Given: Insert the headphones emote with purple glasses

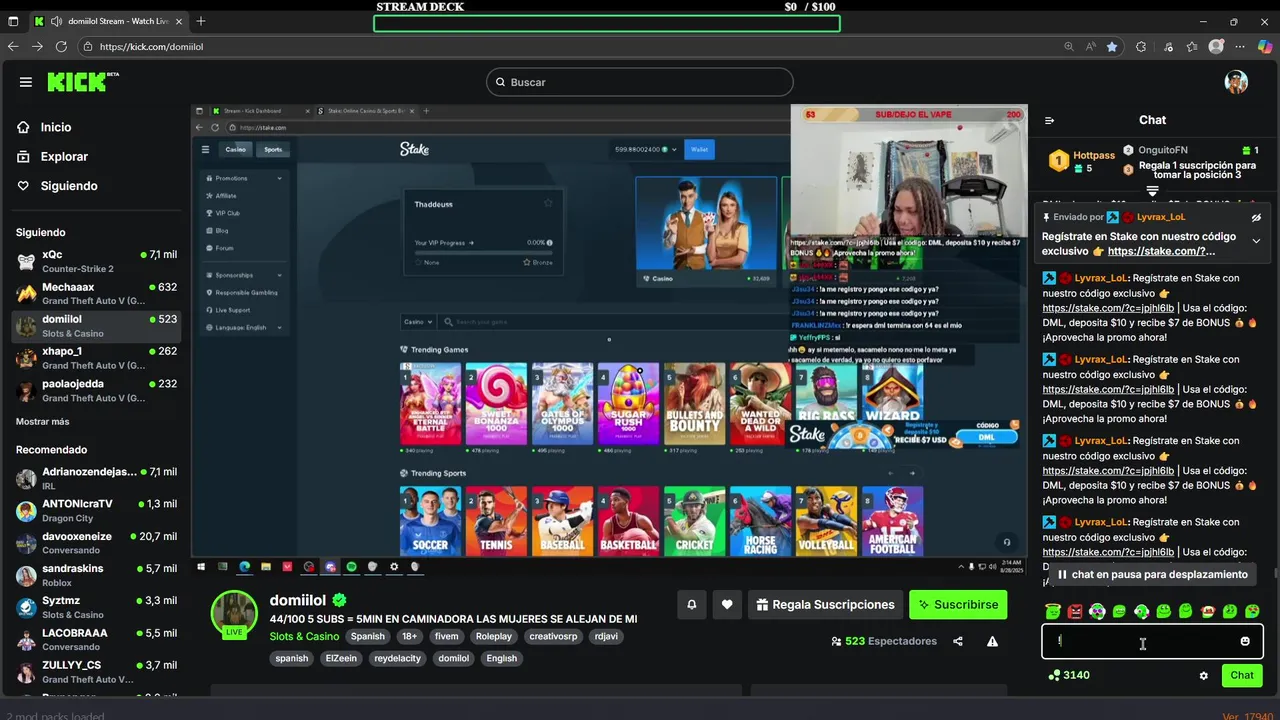Looking at the screenshot, I should 1097,611.
